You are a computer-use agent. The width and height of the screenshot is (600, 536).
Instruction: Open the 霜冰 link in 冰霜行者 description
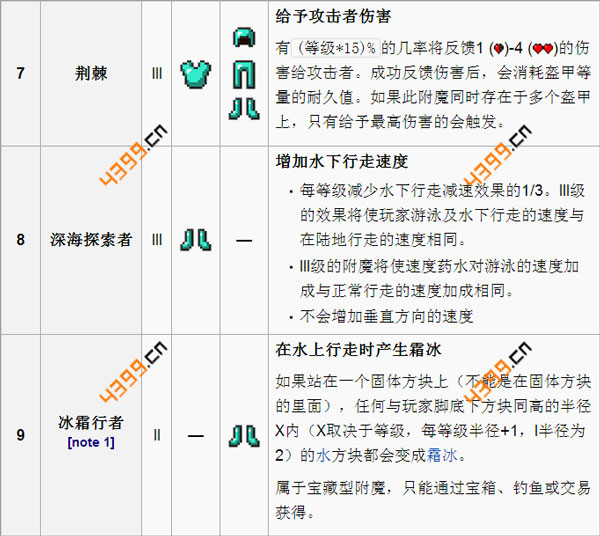[442, 456]
